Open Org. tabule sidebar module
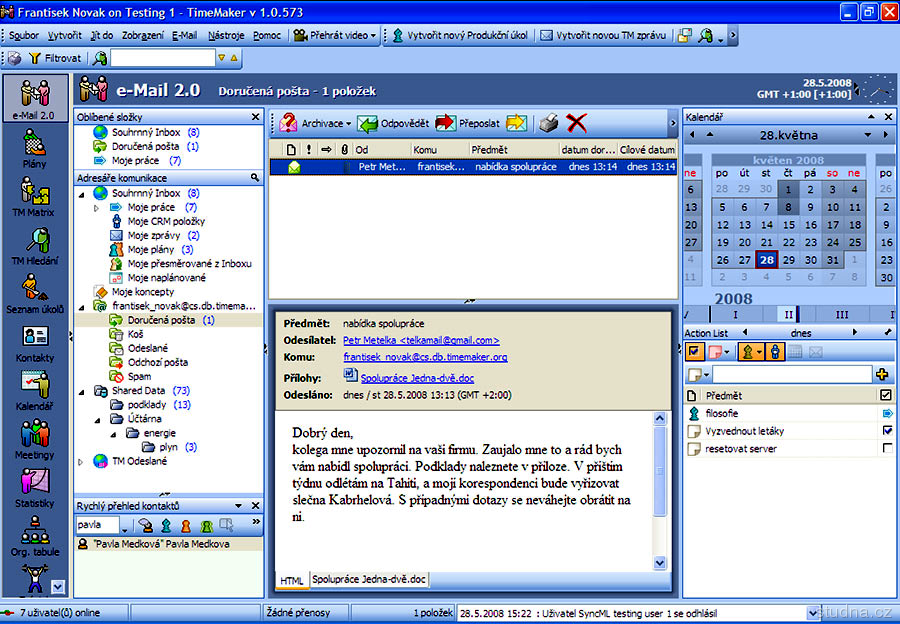900x624 pixels. point(34,536)
